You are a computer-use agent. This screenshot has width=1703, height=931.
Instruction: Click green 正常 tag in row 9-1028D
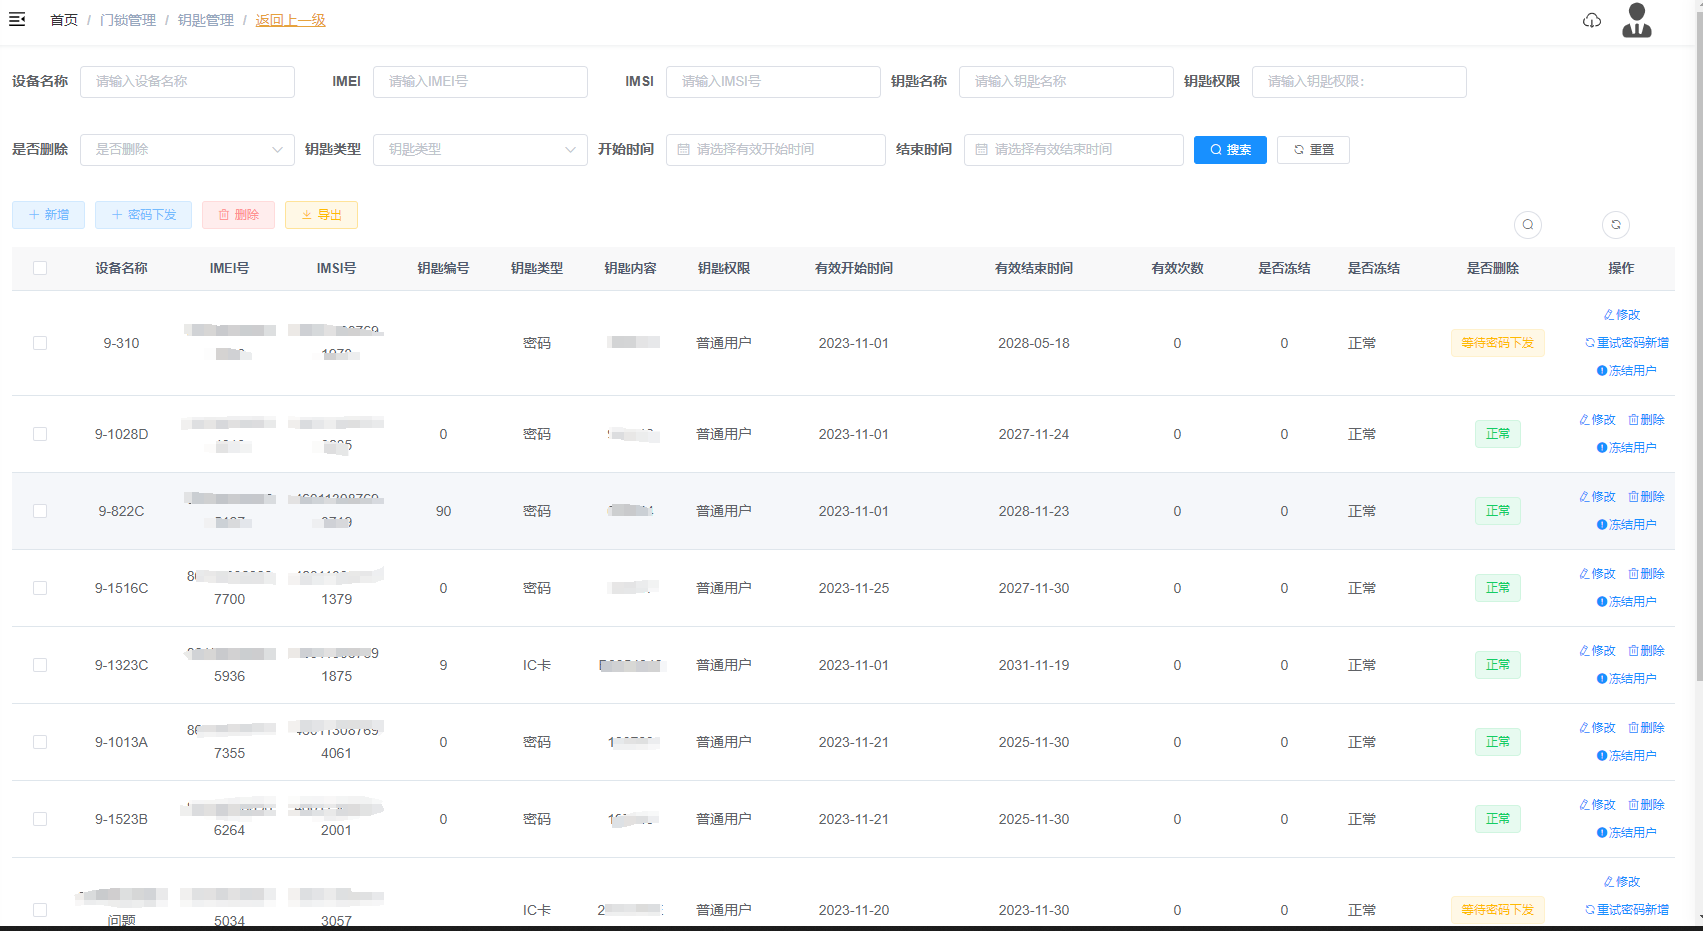1498,434
